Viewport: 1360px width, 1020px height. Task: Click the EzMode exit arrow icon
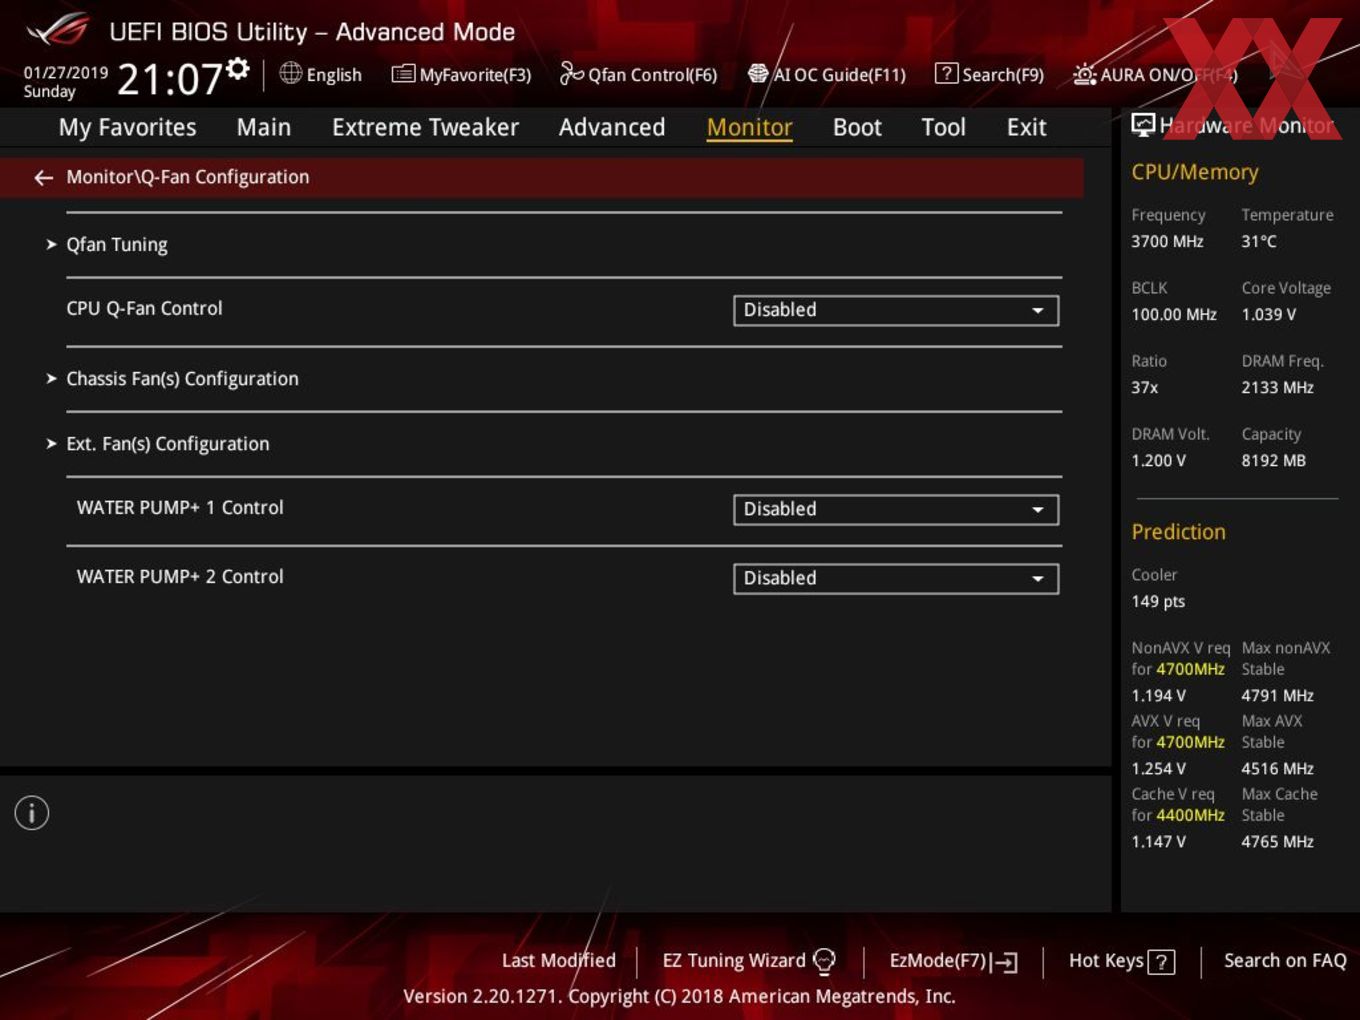click(x=1006, y=962)
